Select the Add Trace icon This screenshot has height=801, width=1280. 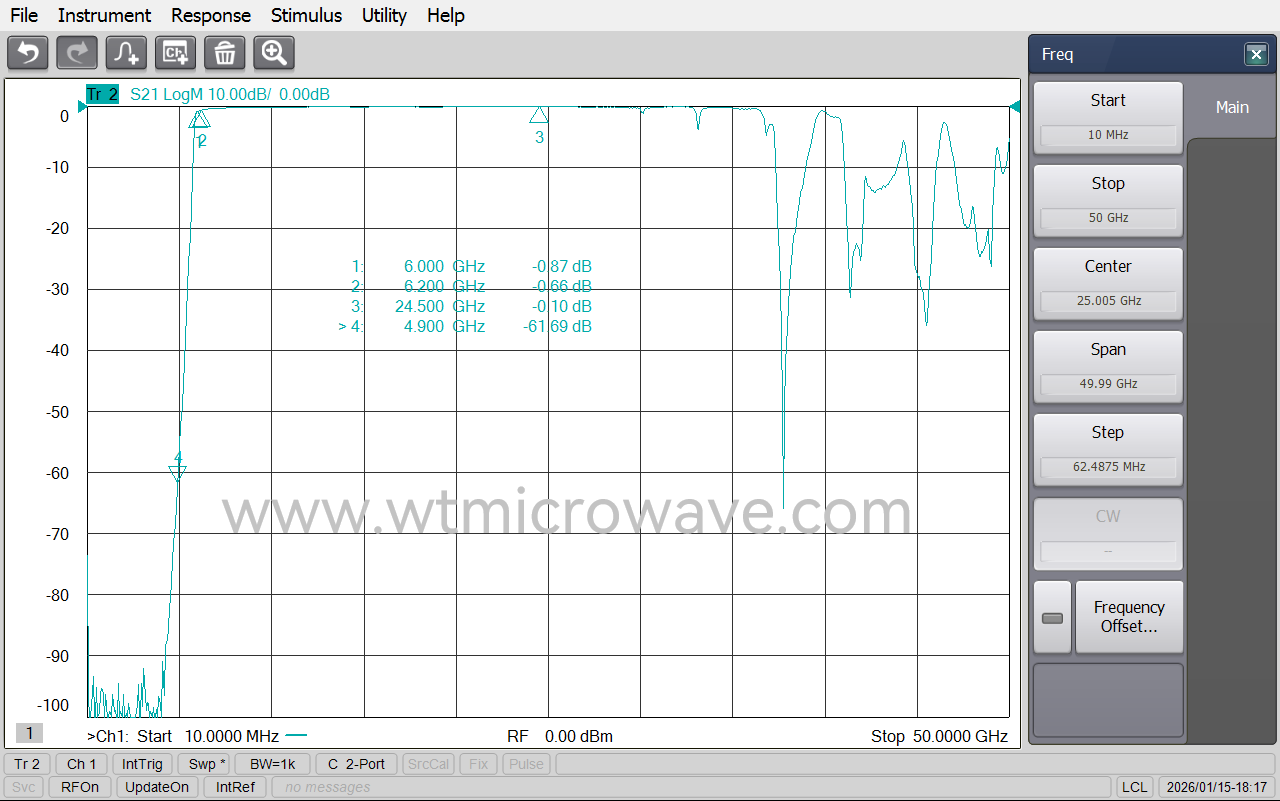[x=126, y=52]
